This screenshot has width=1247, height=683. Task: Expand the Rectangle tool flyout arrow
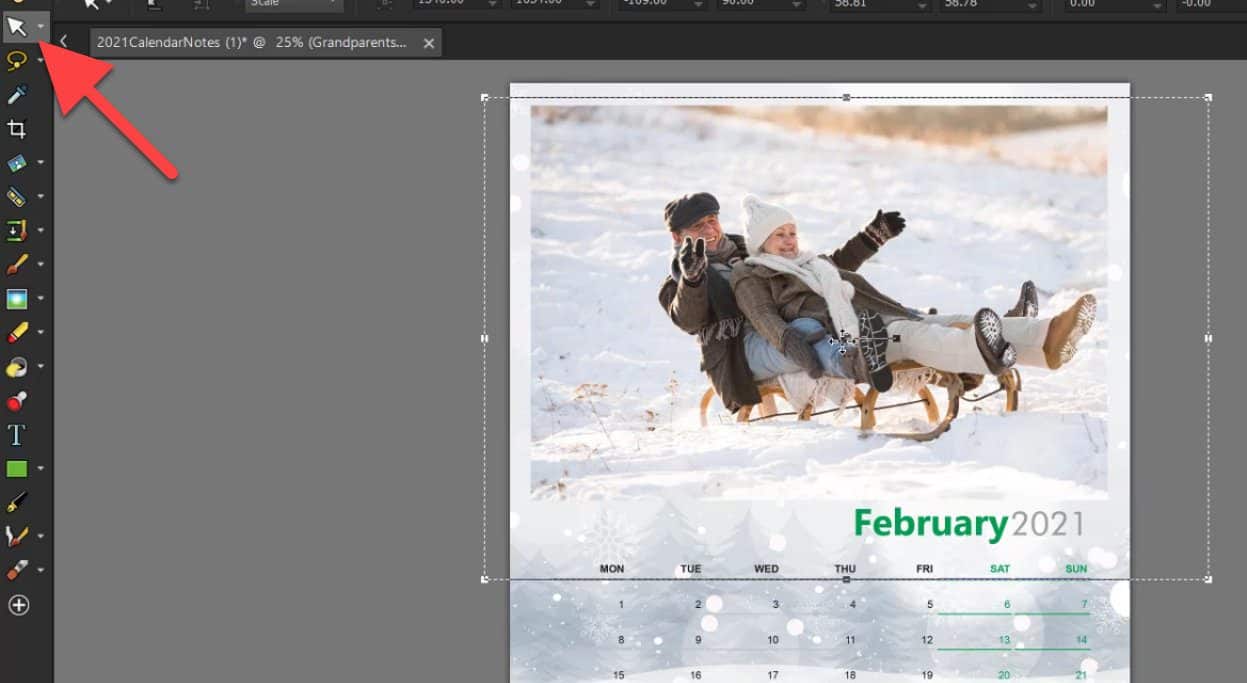tap(40, 467)
